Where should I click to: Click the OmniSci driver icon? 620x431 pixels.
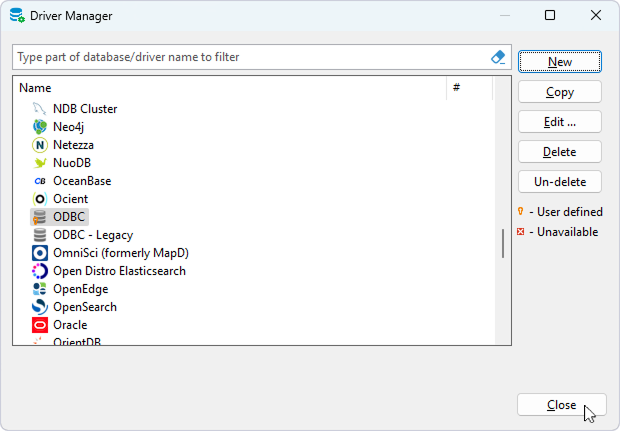tap(40, 253)
